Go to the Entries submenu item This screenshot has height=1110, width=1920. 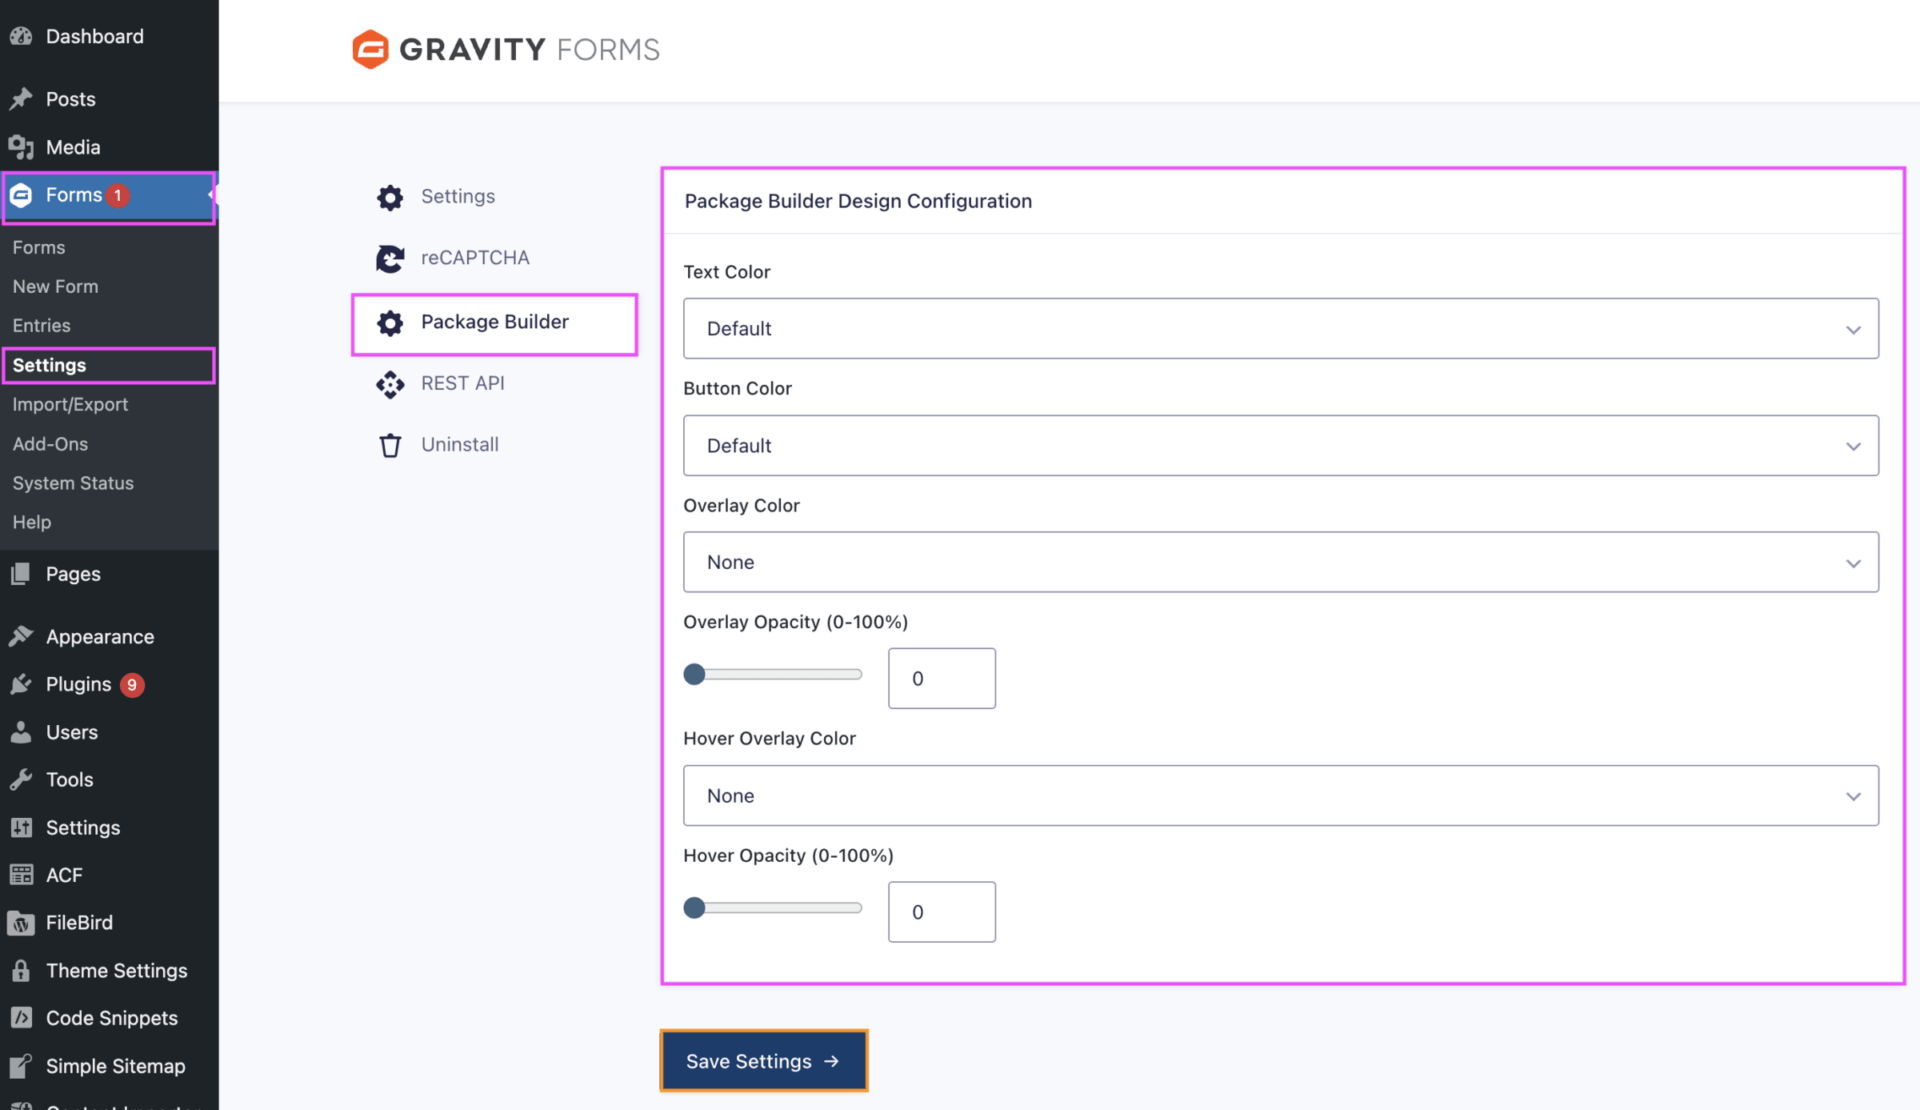(x=41, y=325)
